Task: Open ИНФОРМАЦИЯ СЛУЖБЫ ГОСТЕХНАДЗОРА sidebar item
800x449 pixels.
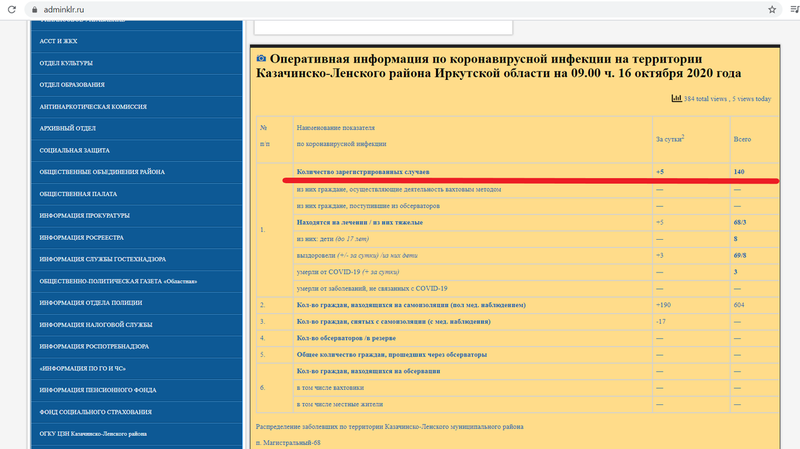Action: click(137, 259)
